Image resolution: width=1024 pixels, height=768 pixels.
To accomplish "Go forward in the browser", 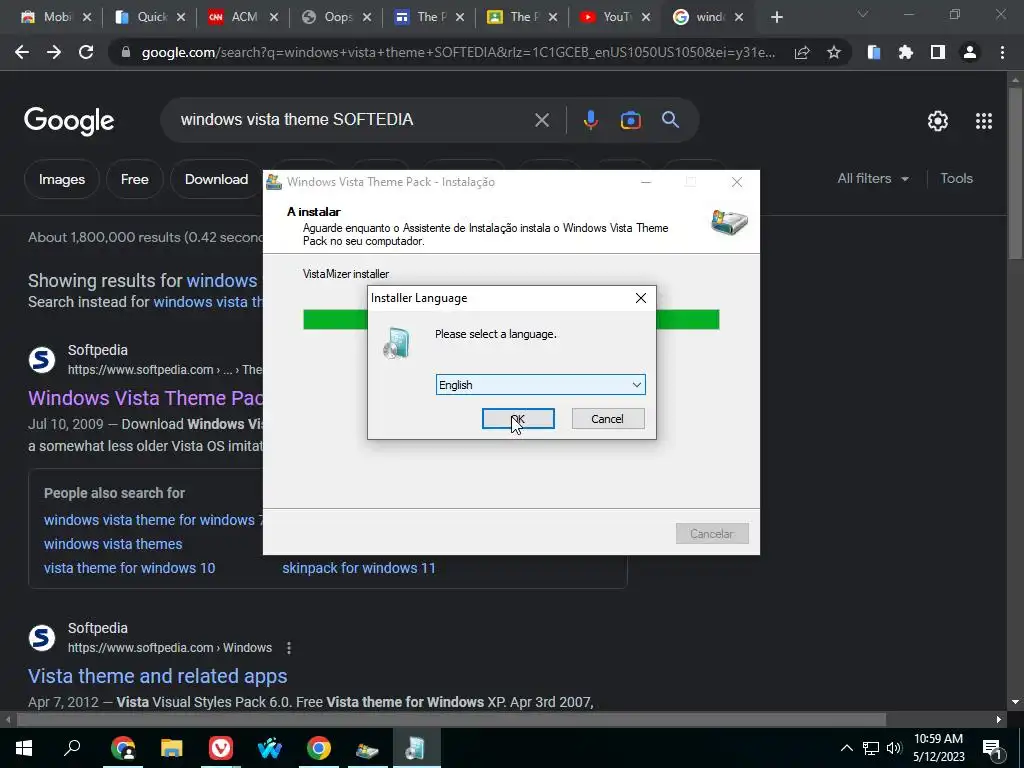I will (54, 52).
